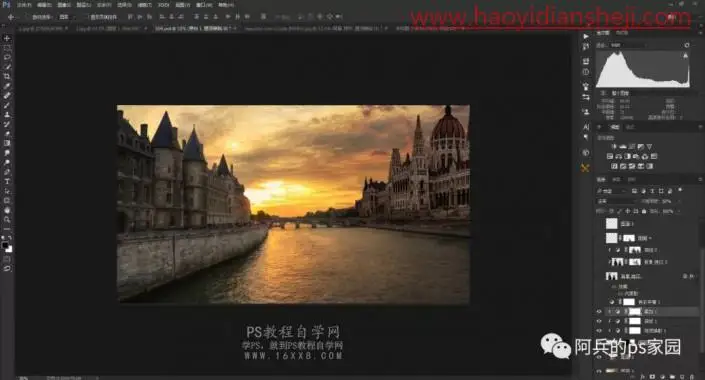The image size is (705, 380).
Task: Select the Brush tool
Action: (7, 105)
